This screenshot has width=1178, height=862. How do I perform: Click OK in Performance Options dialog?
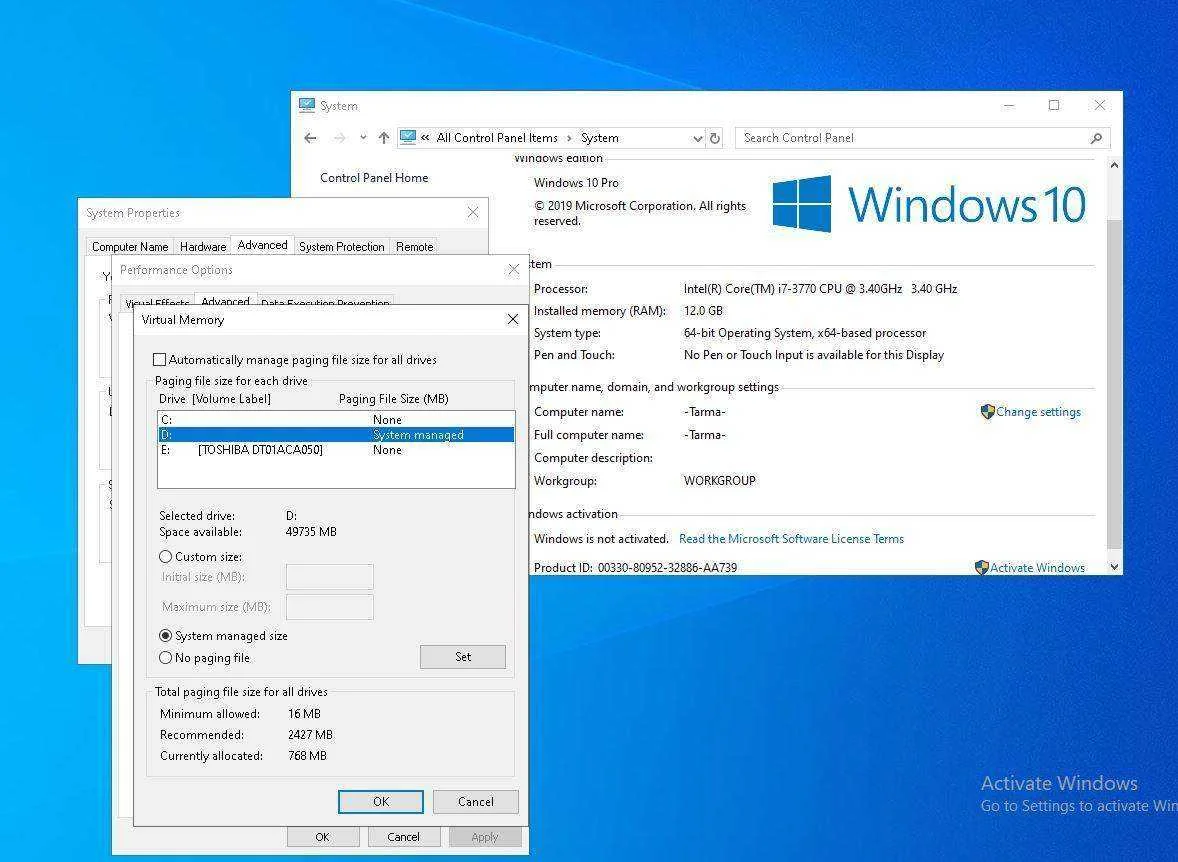point(322,836)
